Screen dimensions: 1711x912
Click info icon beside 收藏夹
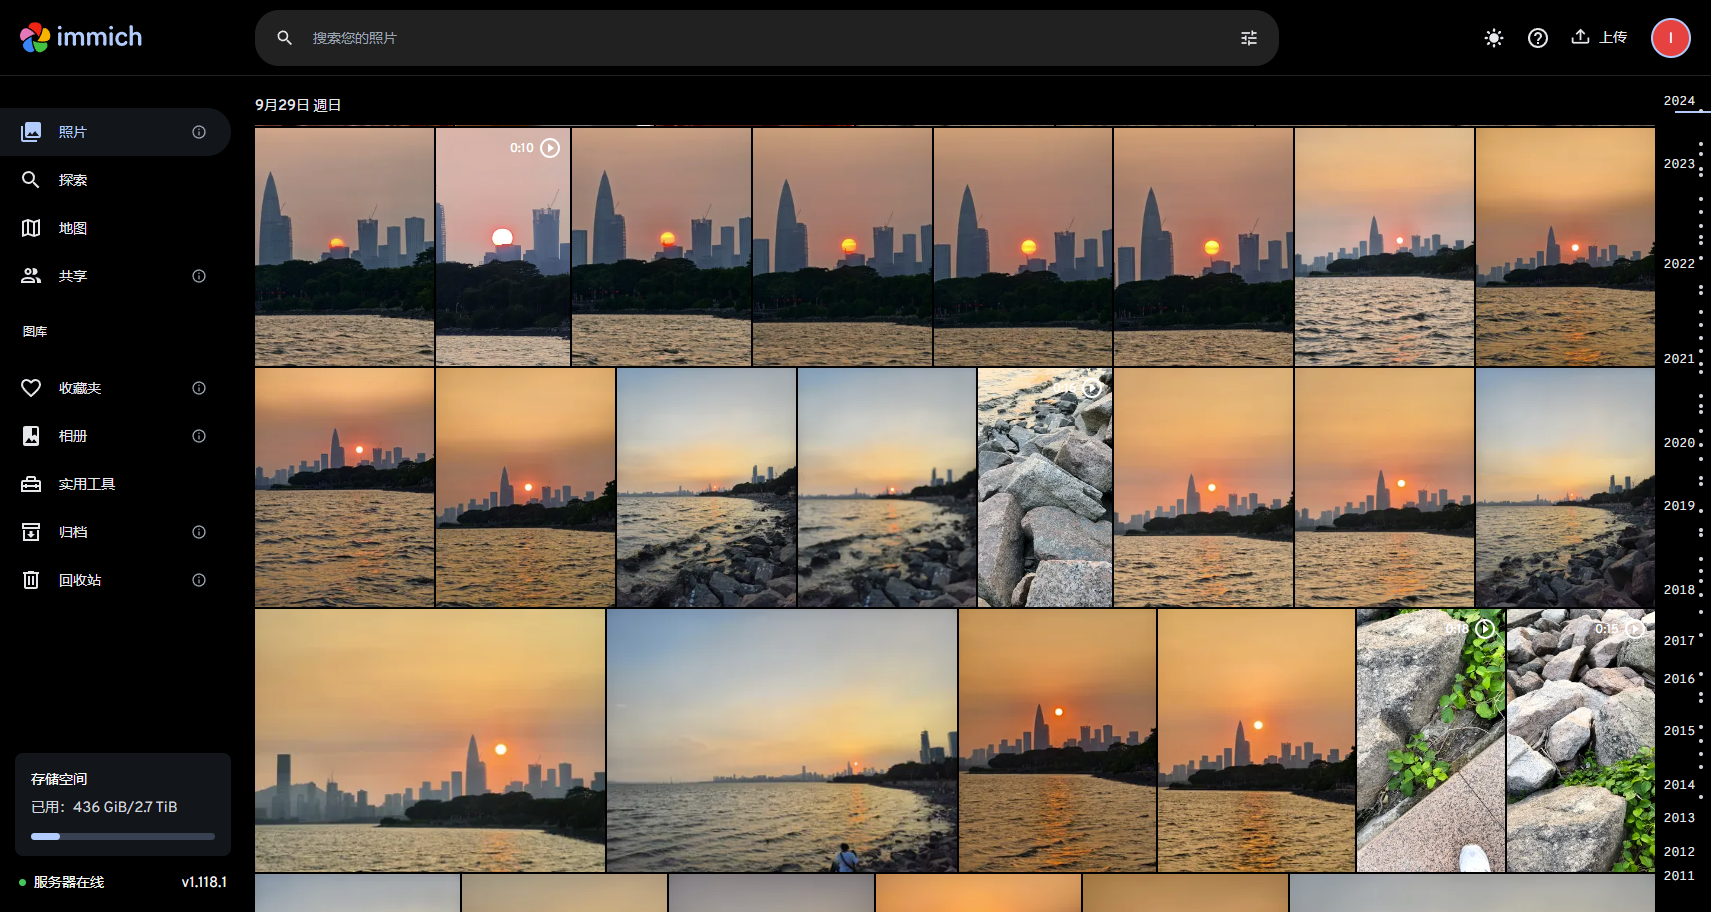click(x=199, y=388)
